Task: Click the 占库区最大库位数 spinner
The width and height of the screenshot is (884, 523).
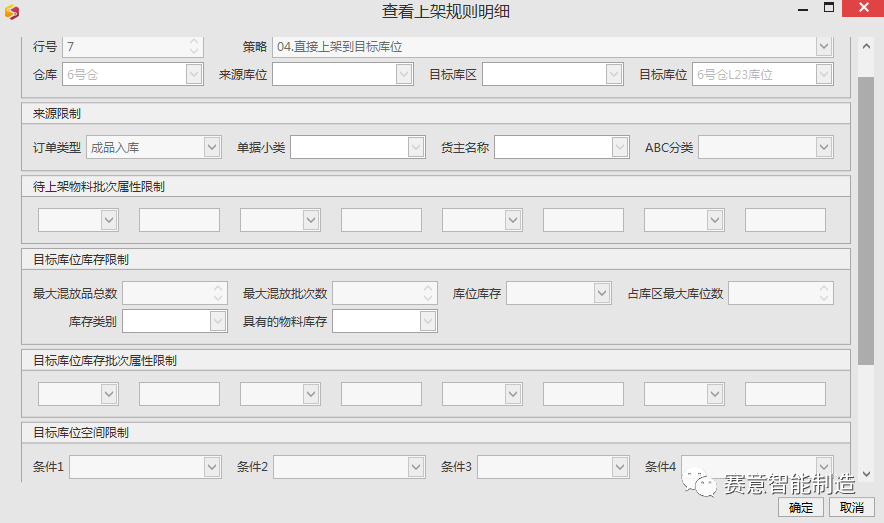Action: [824, 293]
